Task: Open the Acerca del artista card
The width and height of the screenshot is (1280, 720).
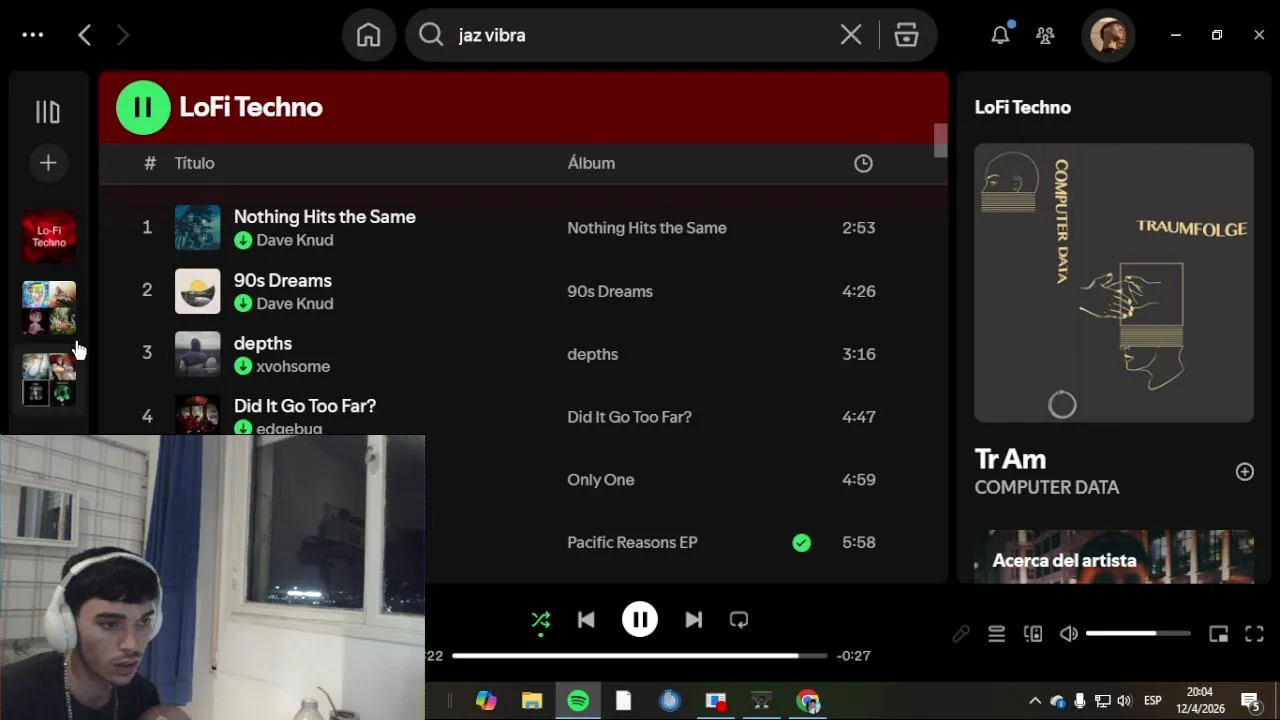Action: point(1114,557)
